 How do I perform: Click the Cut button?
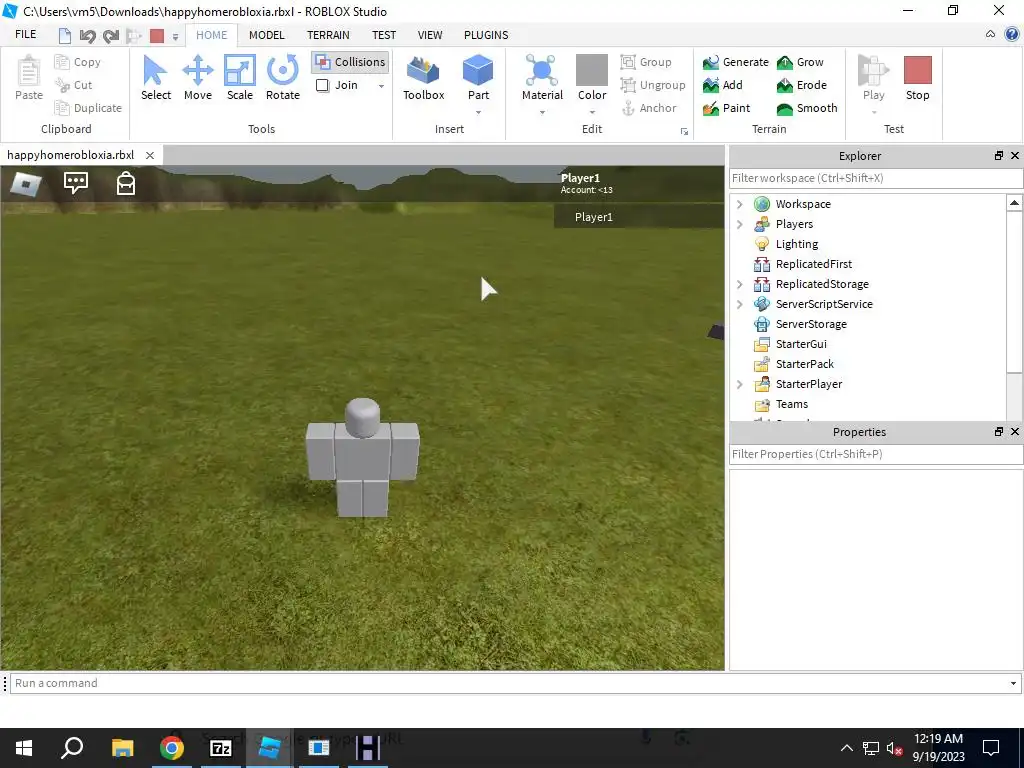click(74, 85)
